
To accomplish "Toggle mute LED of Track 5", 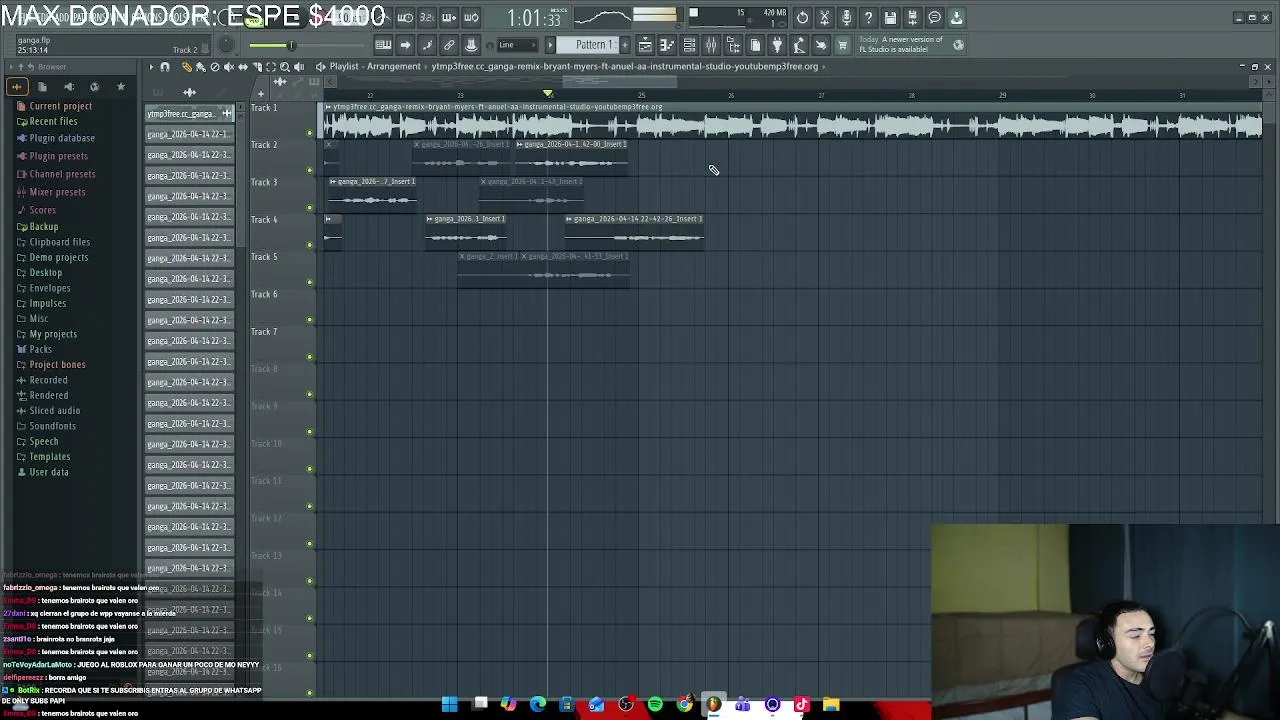I will 310,282.
